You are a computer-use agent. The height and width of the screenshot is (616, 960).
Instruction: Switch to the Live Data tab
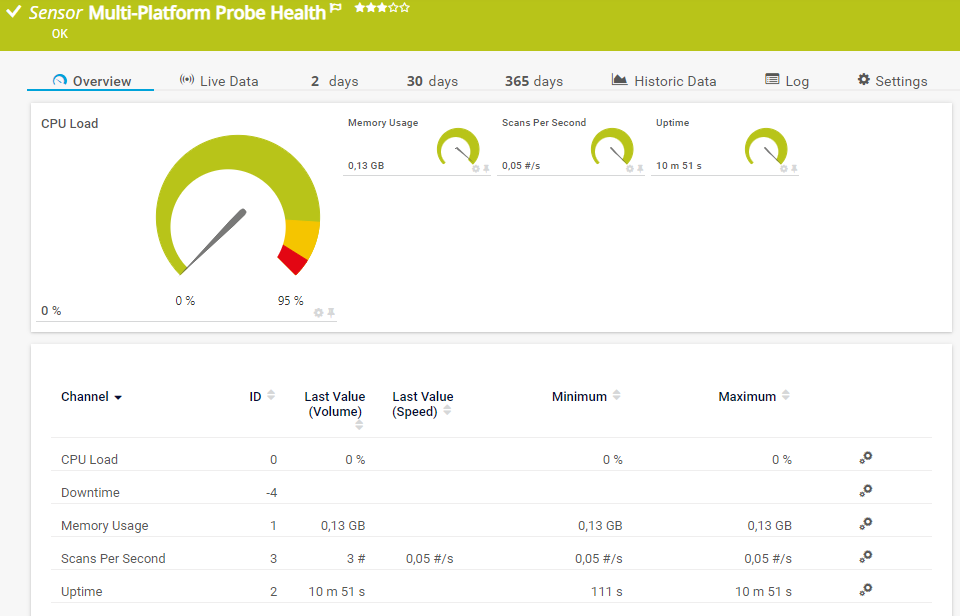coord(219,81)
